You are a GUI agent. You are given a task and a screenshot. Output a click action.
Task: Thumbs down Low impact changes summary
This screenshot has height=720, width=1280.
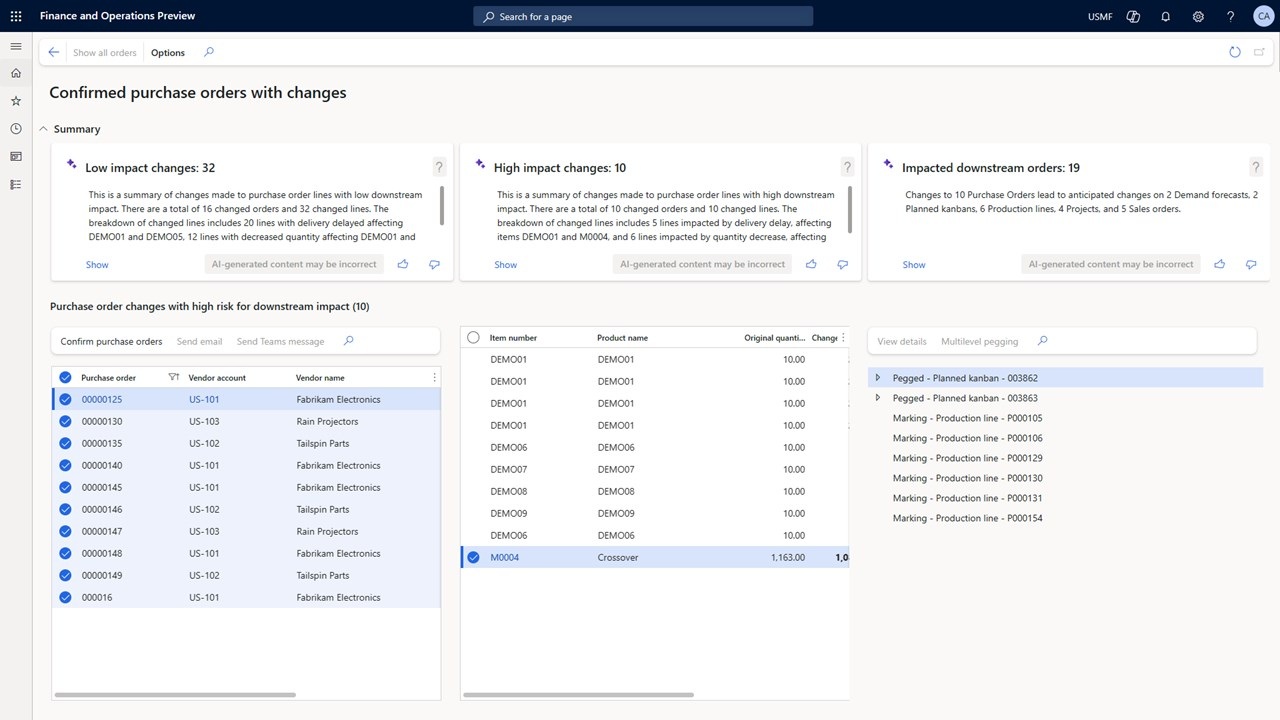[x=434, y=265]
